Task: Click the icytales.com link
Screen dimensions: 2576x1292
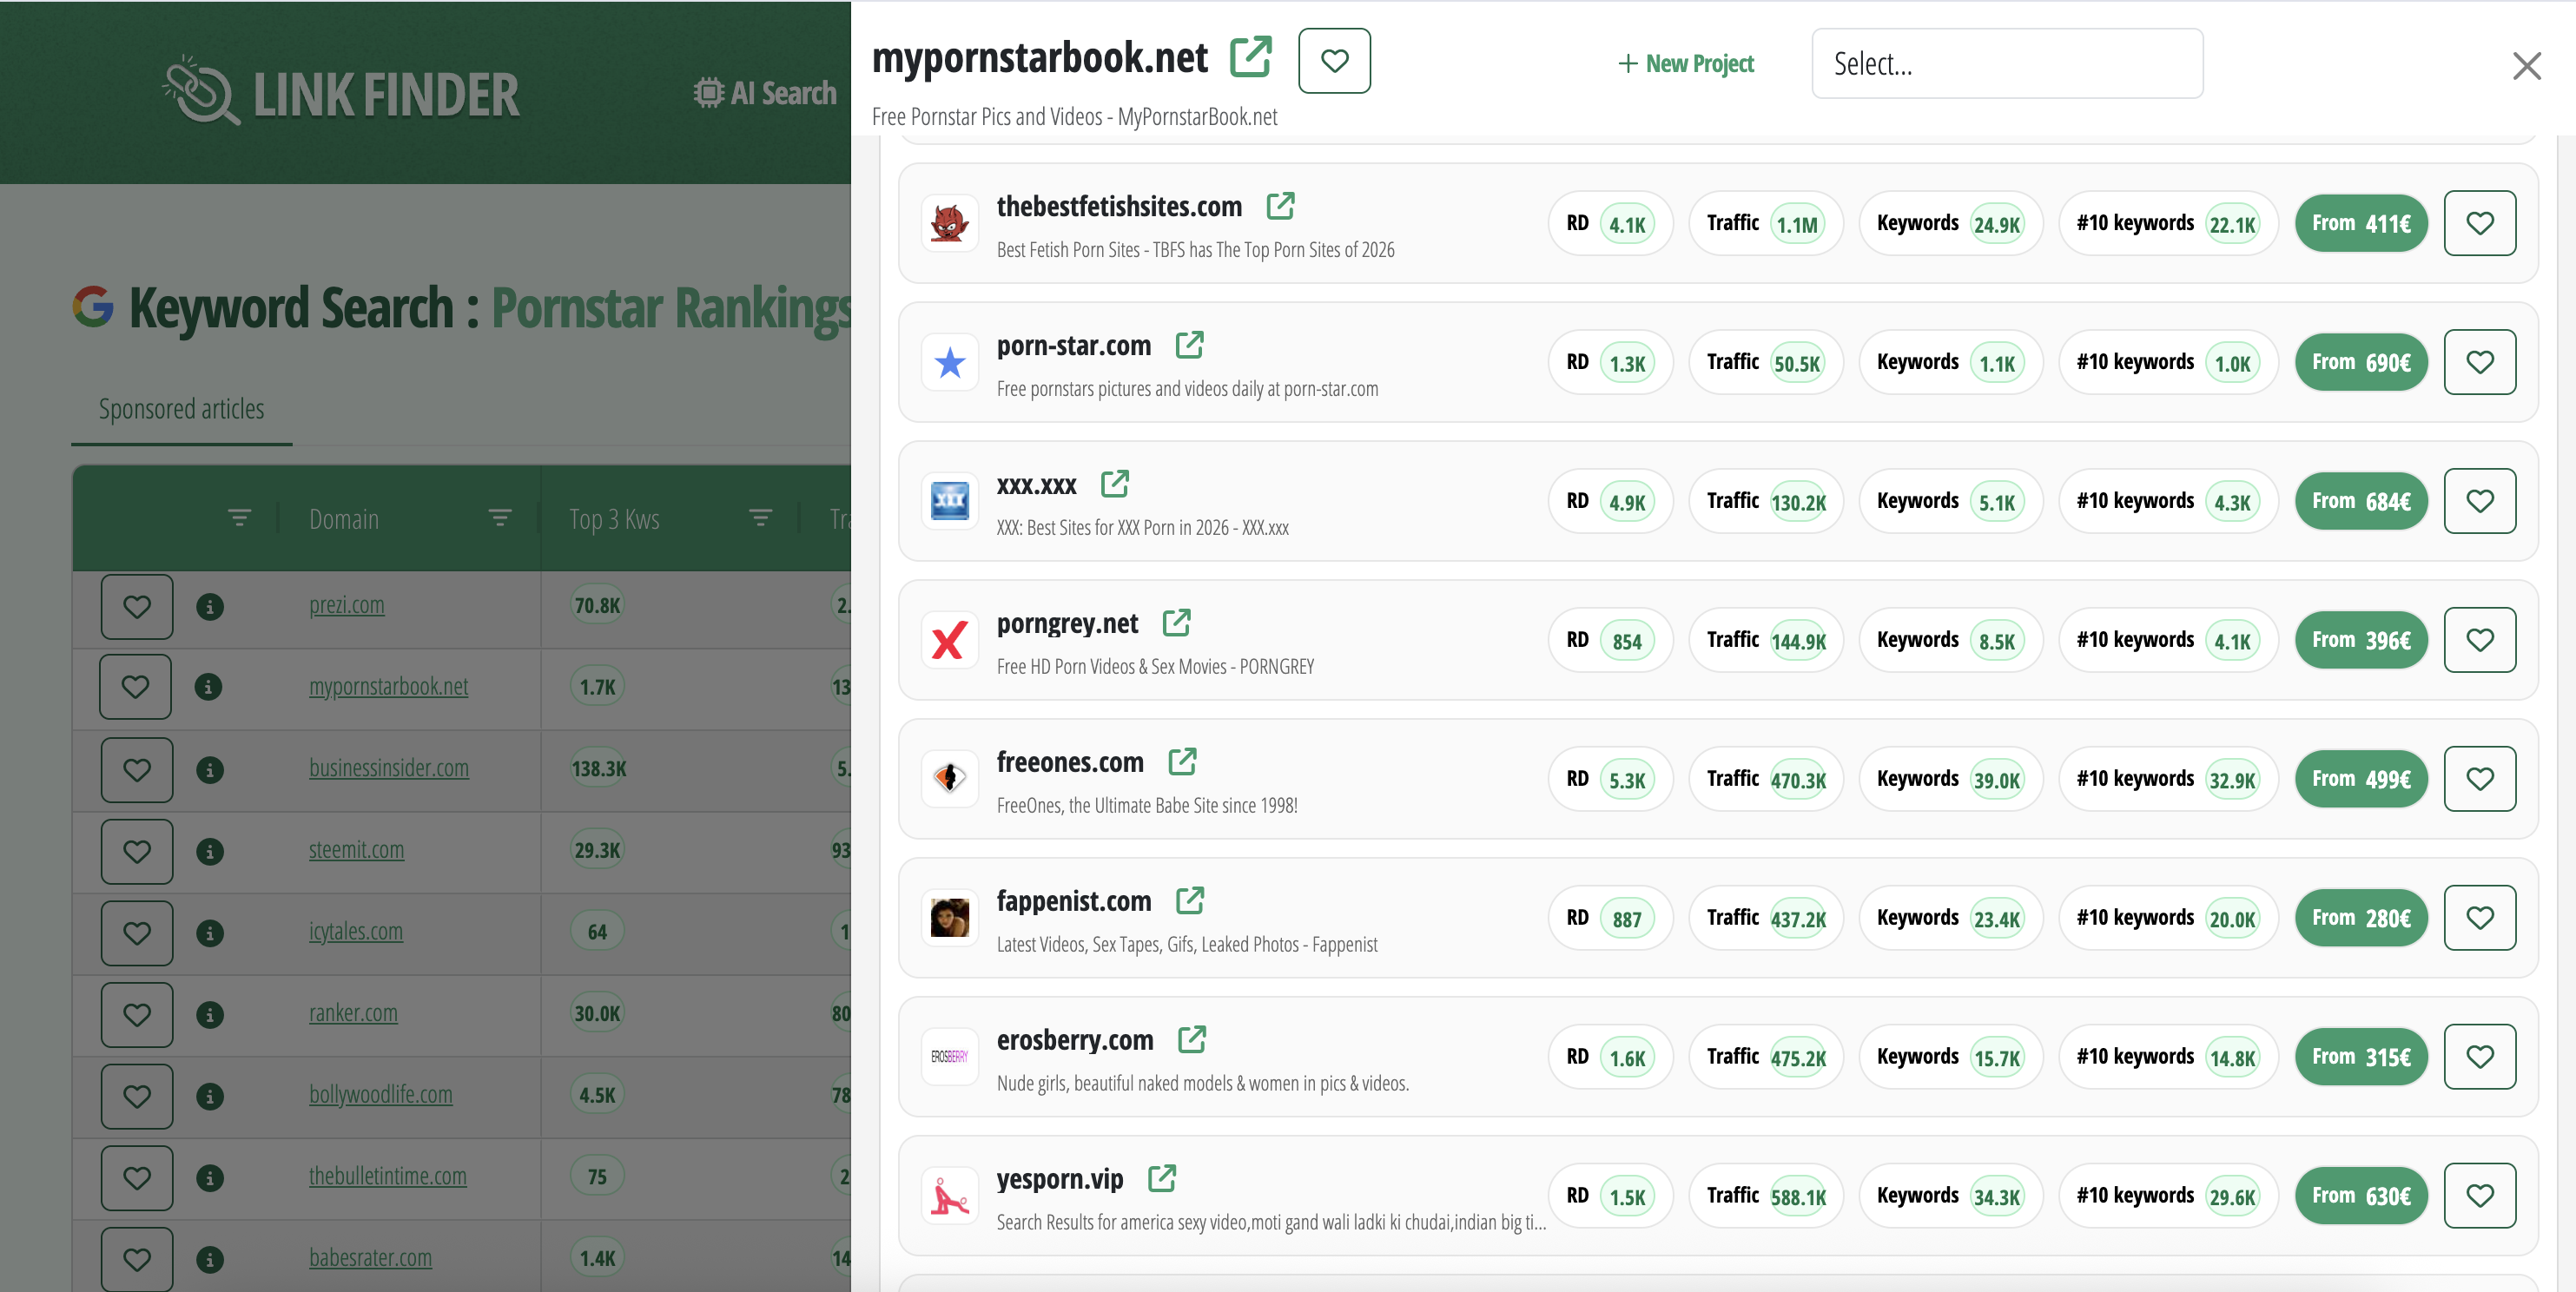Action: tap(355, 931)
